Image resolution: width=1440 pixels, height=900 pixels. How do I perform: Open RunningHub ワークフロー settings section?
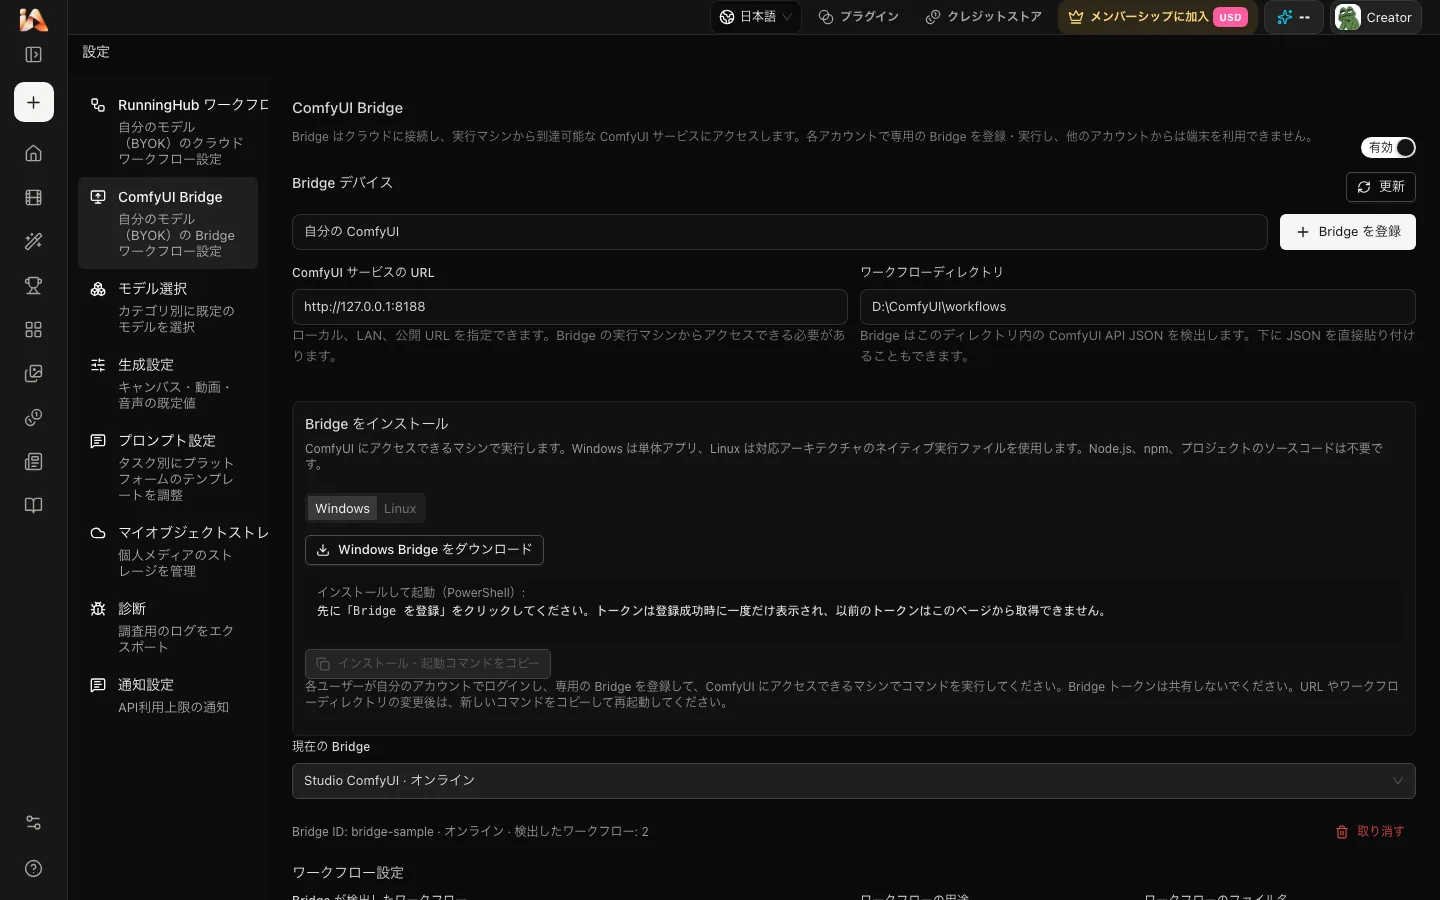click(168, 131)
